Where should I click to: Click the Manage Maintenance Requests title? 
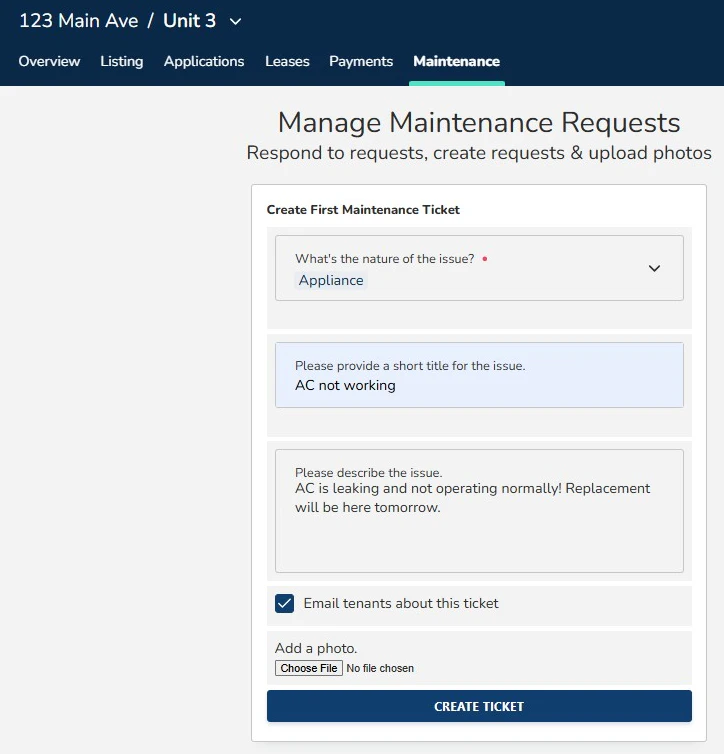tap(479, 122)
